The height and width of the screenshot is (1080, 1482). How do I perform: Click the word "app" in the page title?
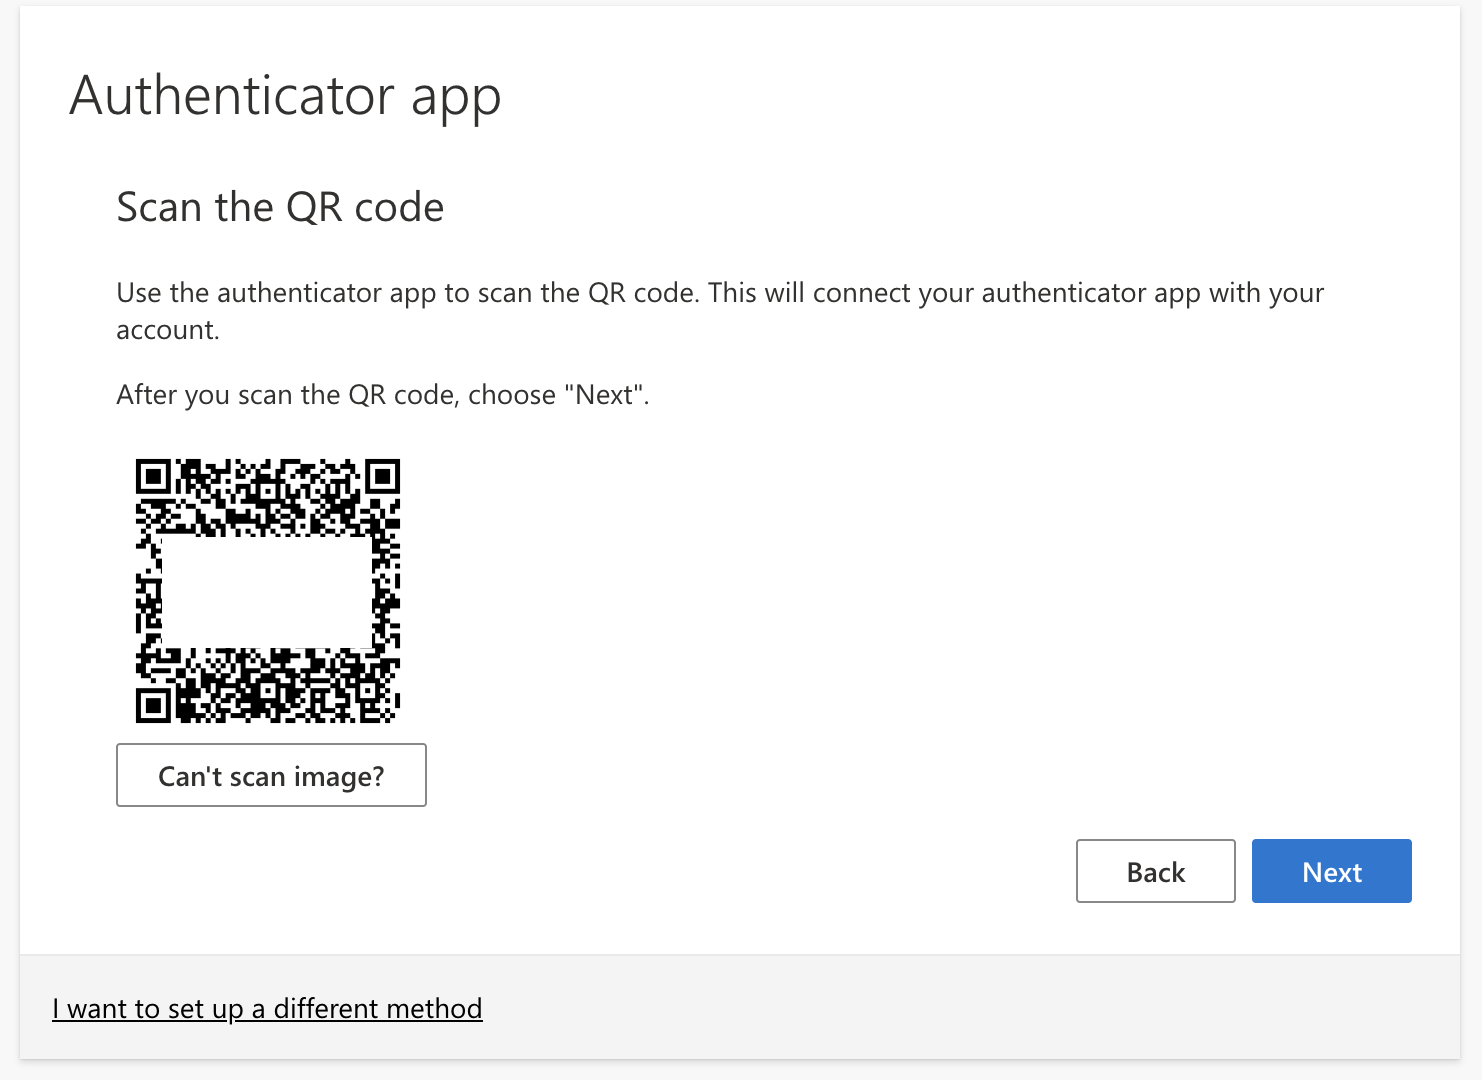[x=455, y=98]
